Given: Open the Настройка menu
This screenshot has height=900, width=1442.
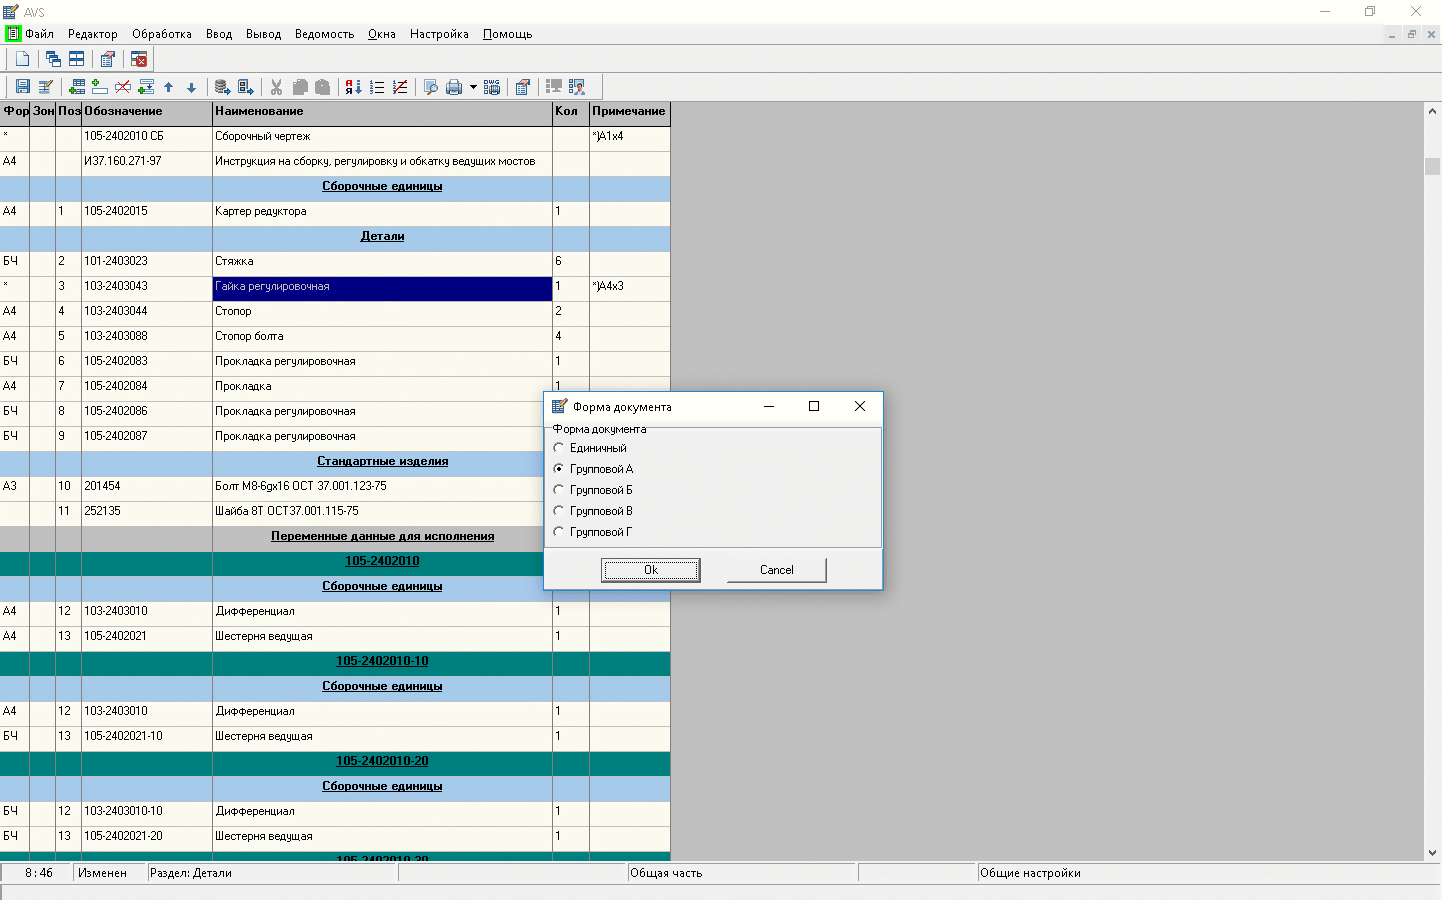Looking at the screenshot, I should click(x=439, y=34).
